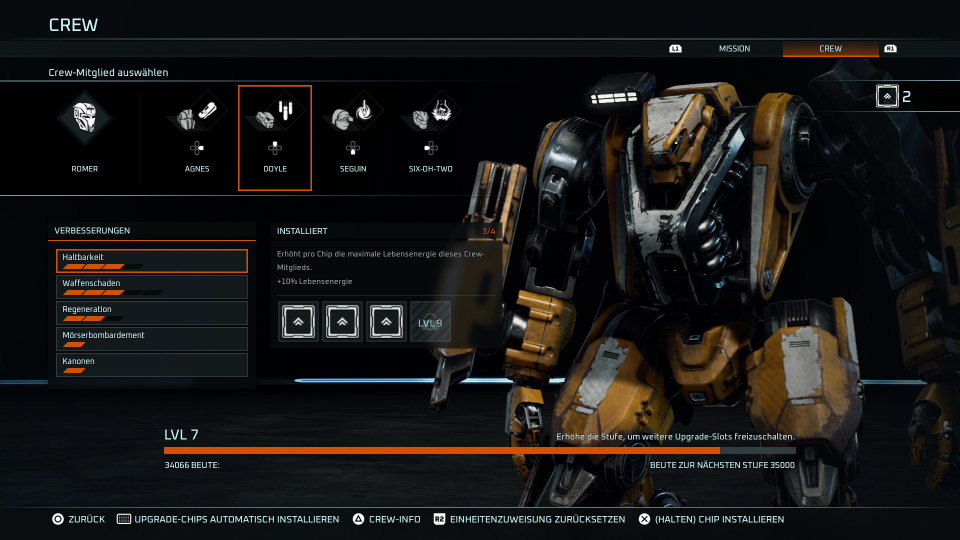The height and width of the screenshot is (540, 960).
Task: Click the available upgrade chips counter icon
Action: pos(887,96)
